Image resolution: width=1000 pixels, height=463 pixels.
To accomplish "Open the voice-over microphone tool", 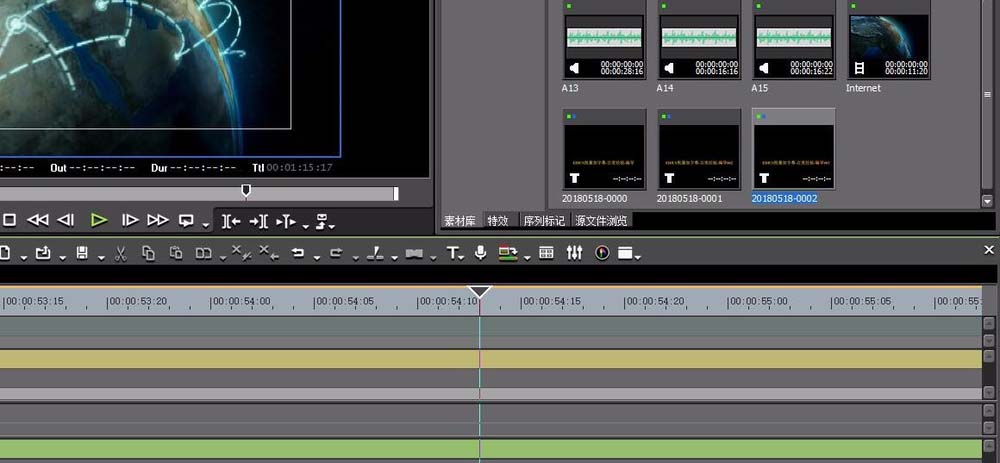I will coord(480,253).
